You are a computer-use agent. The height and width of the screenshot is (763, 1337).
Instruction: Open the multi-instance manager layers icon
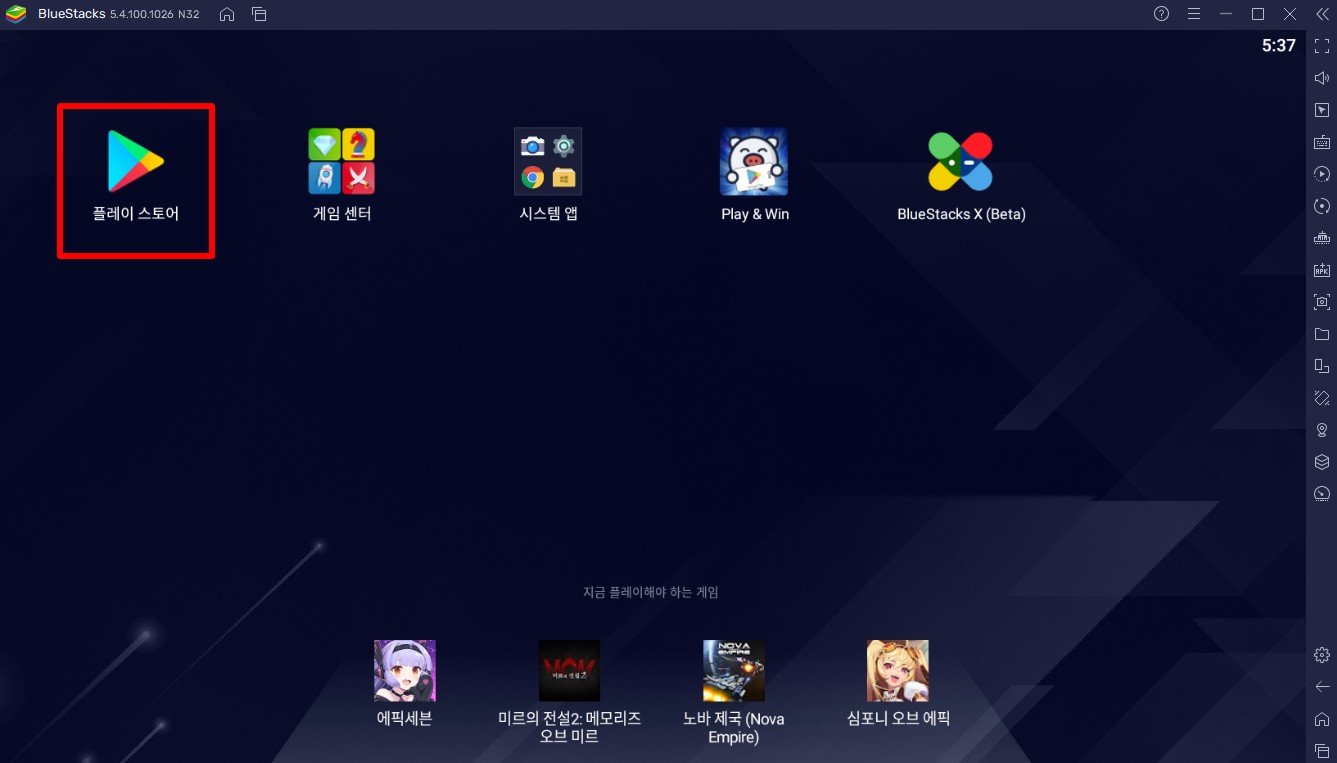click(1322, 462)
